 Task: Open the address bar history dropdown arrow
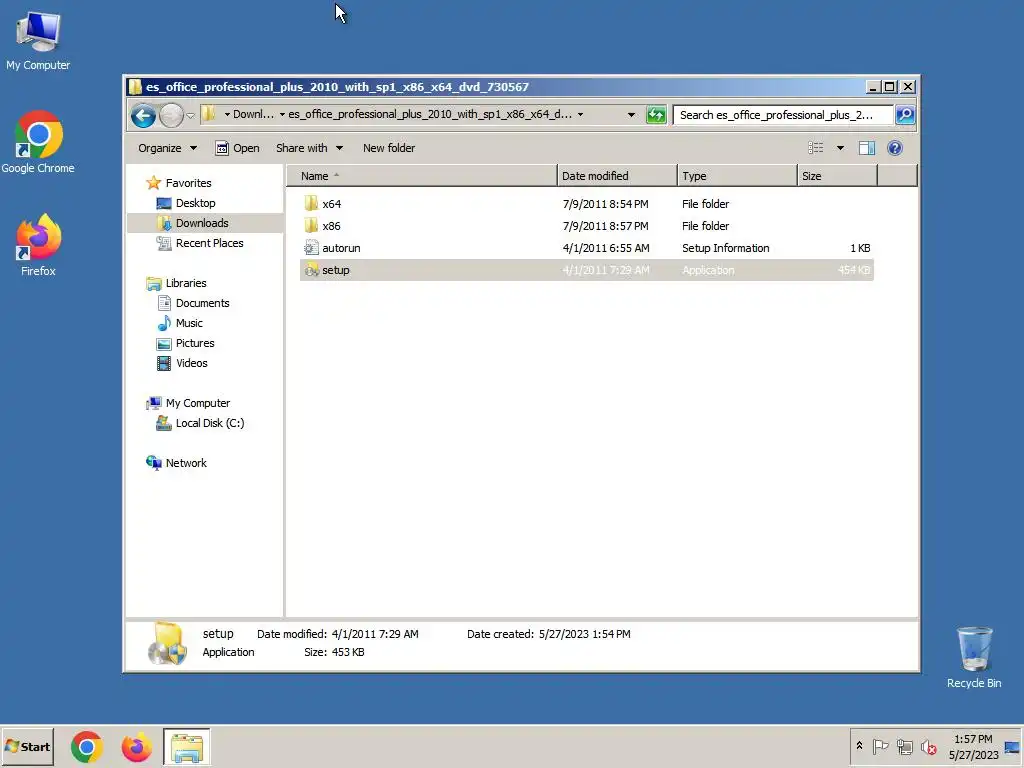coord(631,115)
